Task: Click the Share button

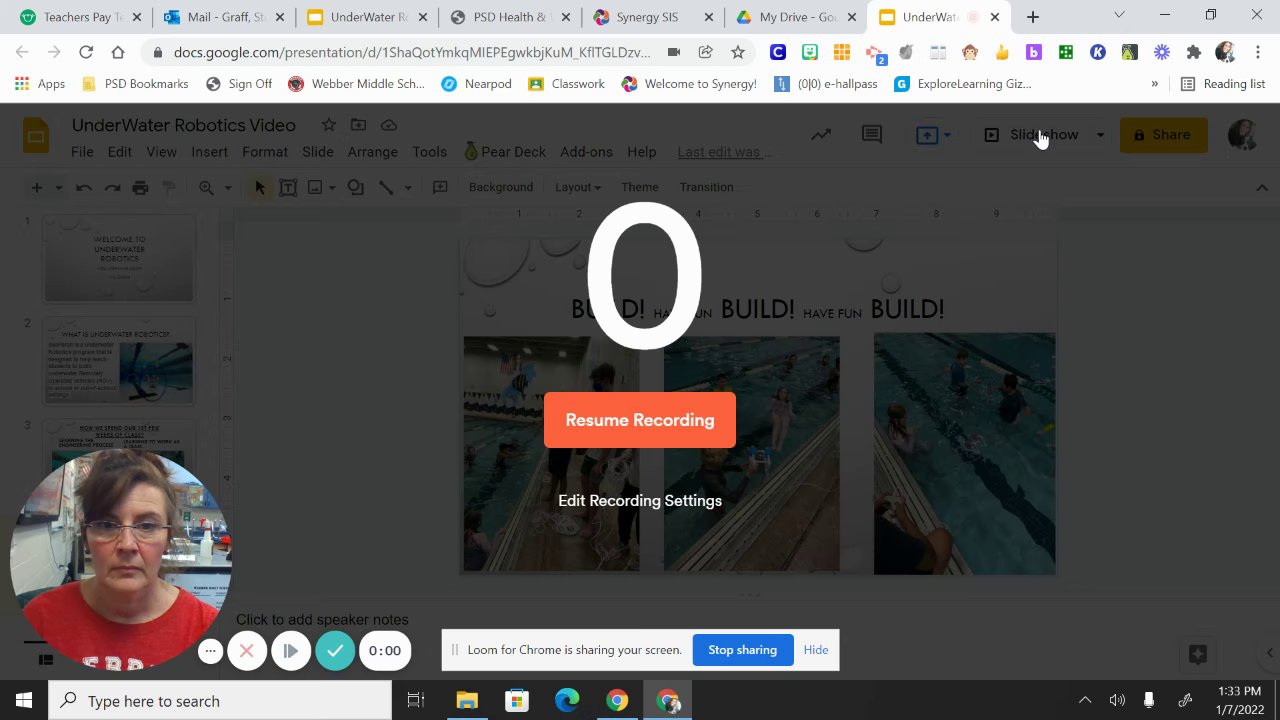Action: tap(1162, 135)
